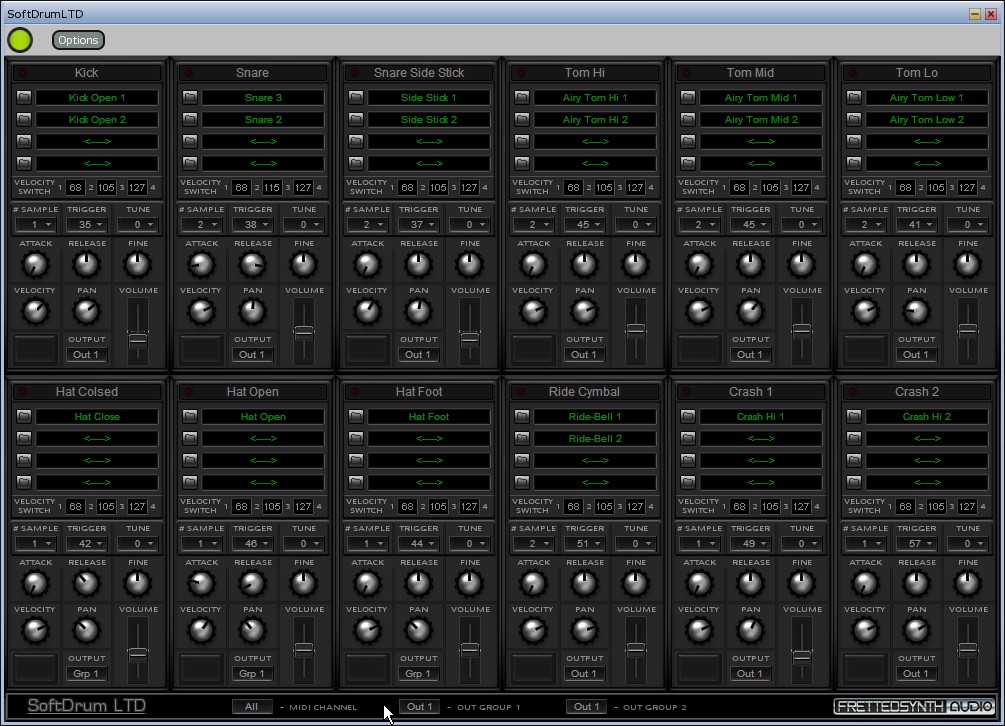Click folder icon beside Side Stick 1
Screen dimensions: 1005x726
point(356,97)
